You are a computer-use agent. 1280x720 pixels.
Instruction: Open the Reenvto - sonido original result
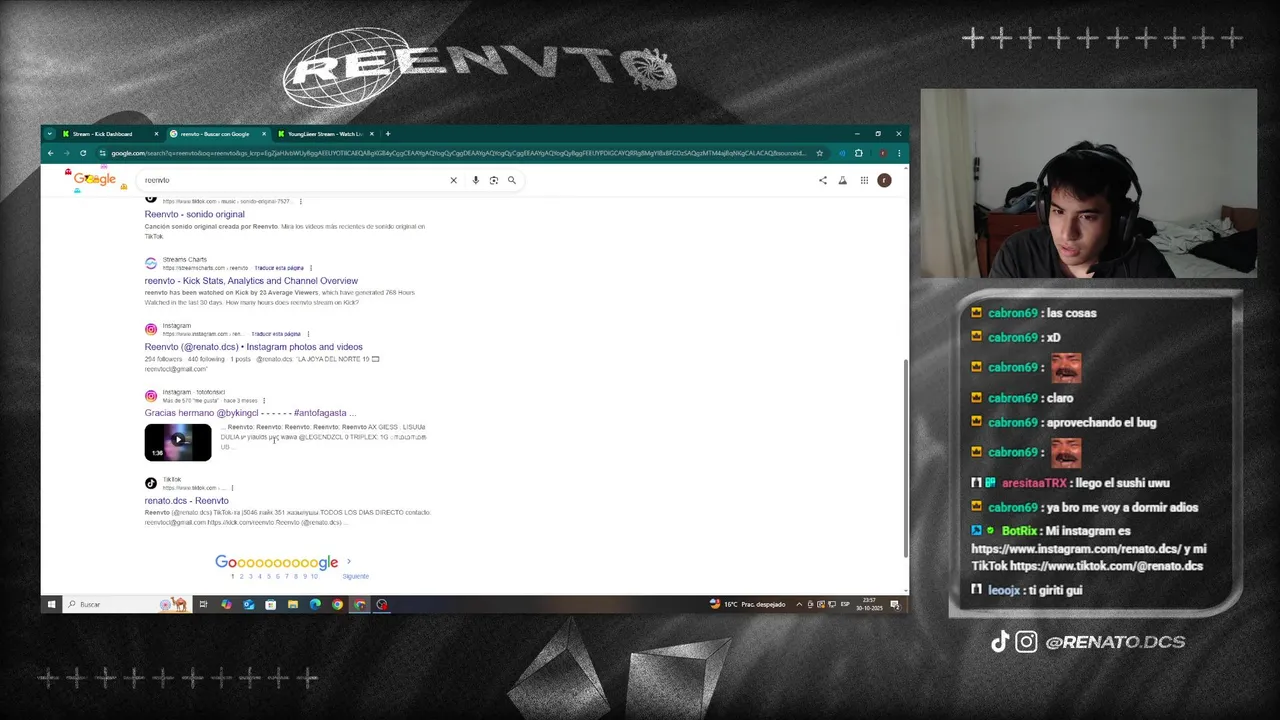(194, 214)
